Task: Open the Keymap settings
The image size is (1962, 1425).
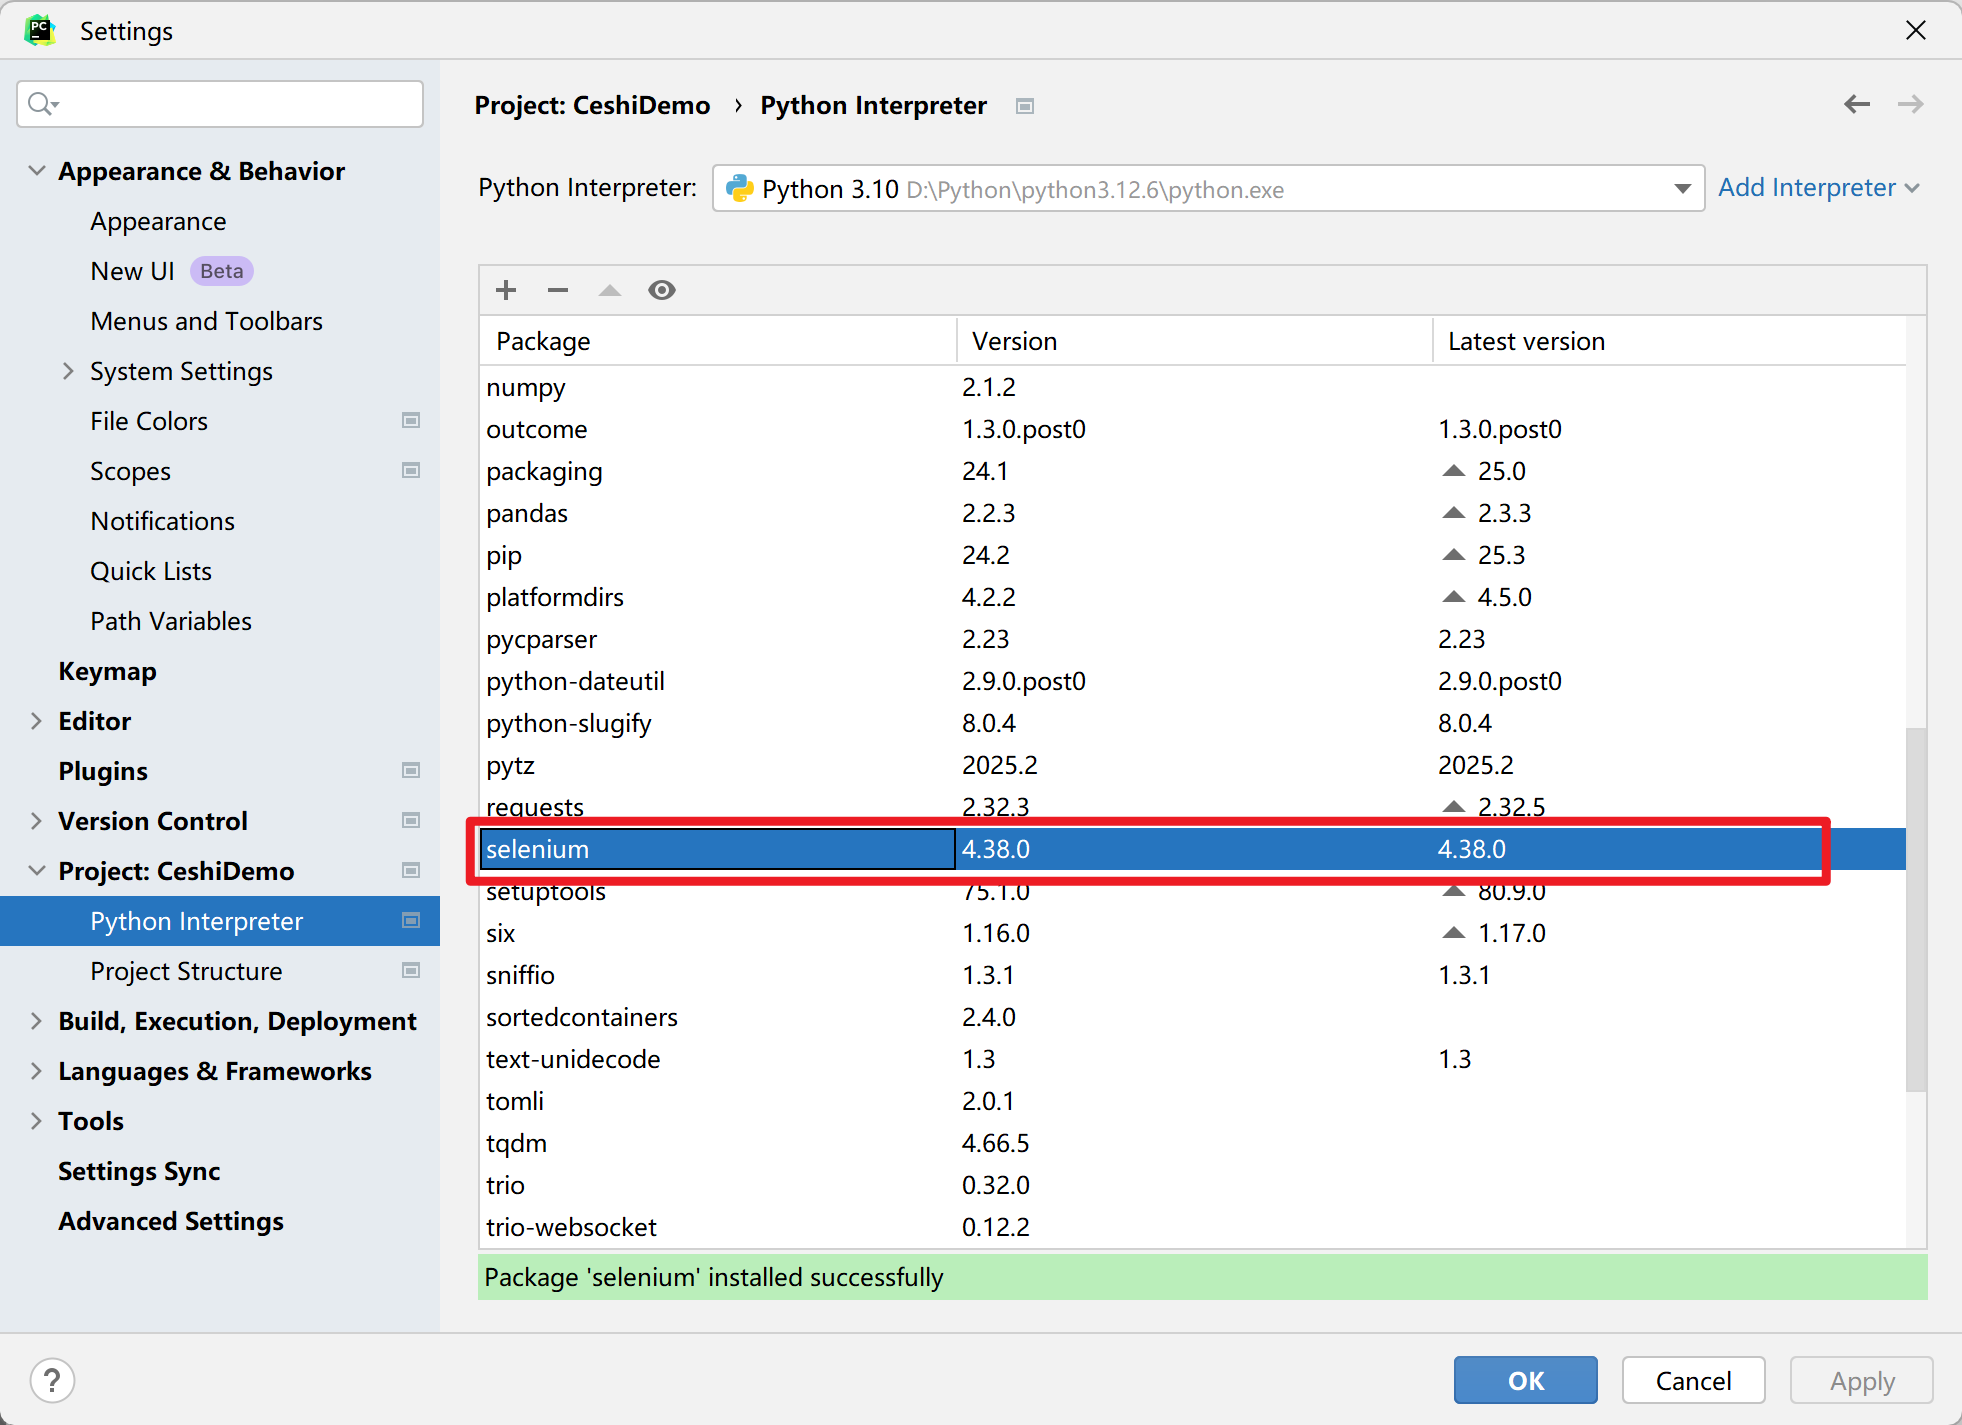Action: tap(107, 671)
